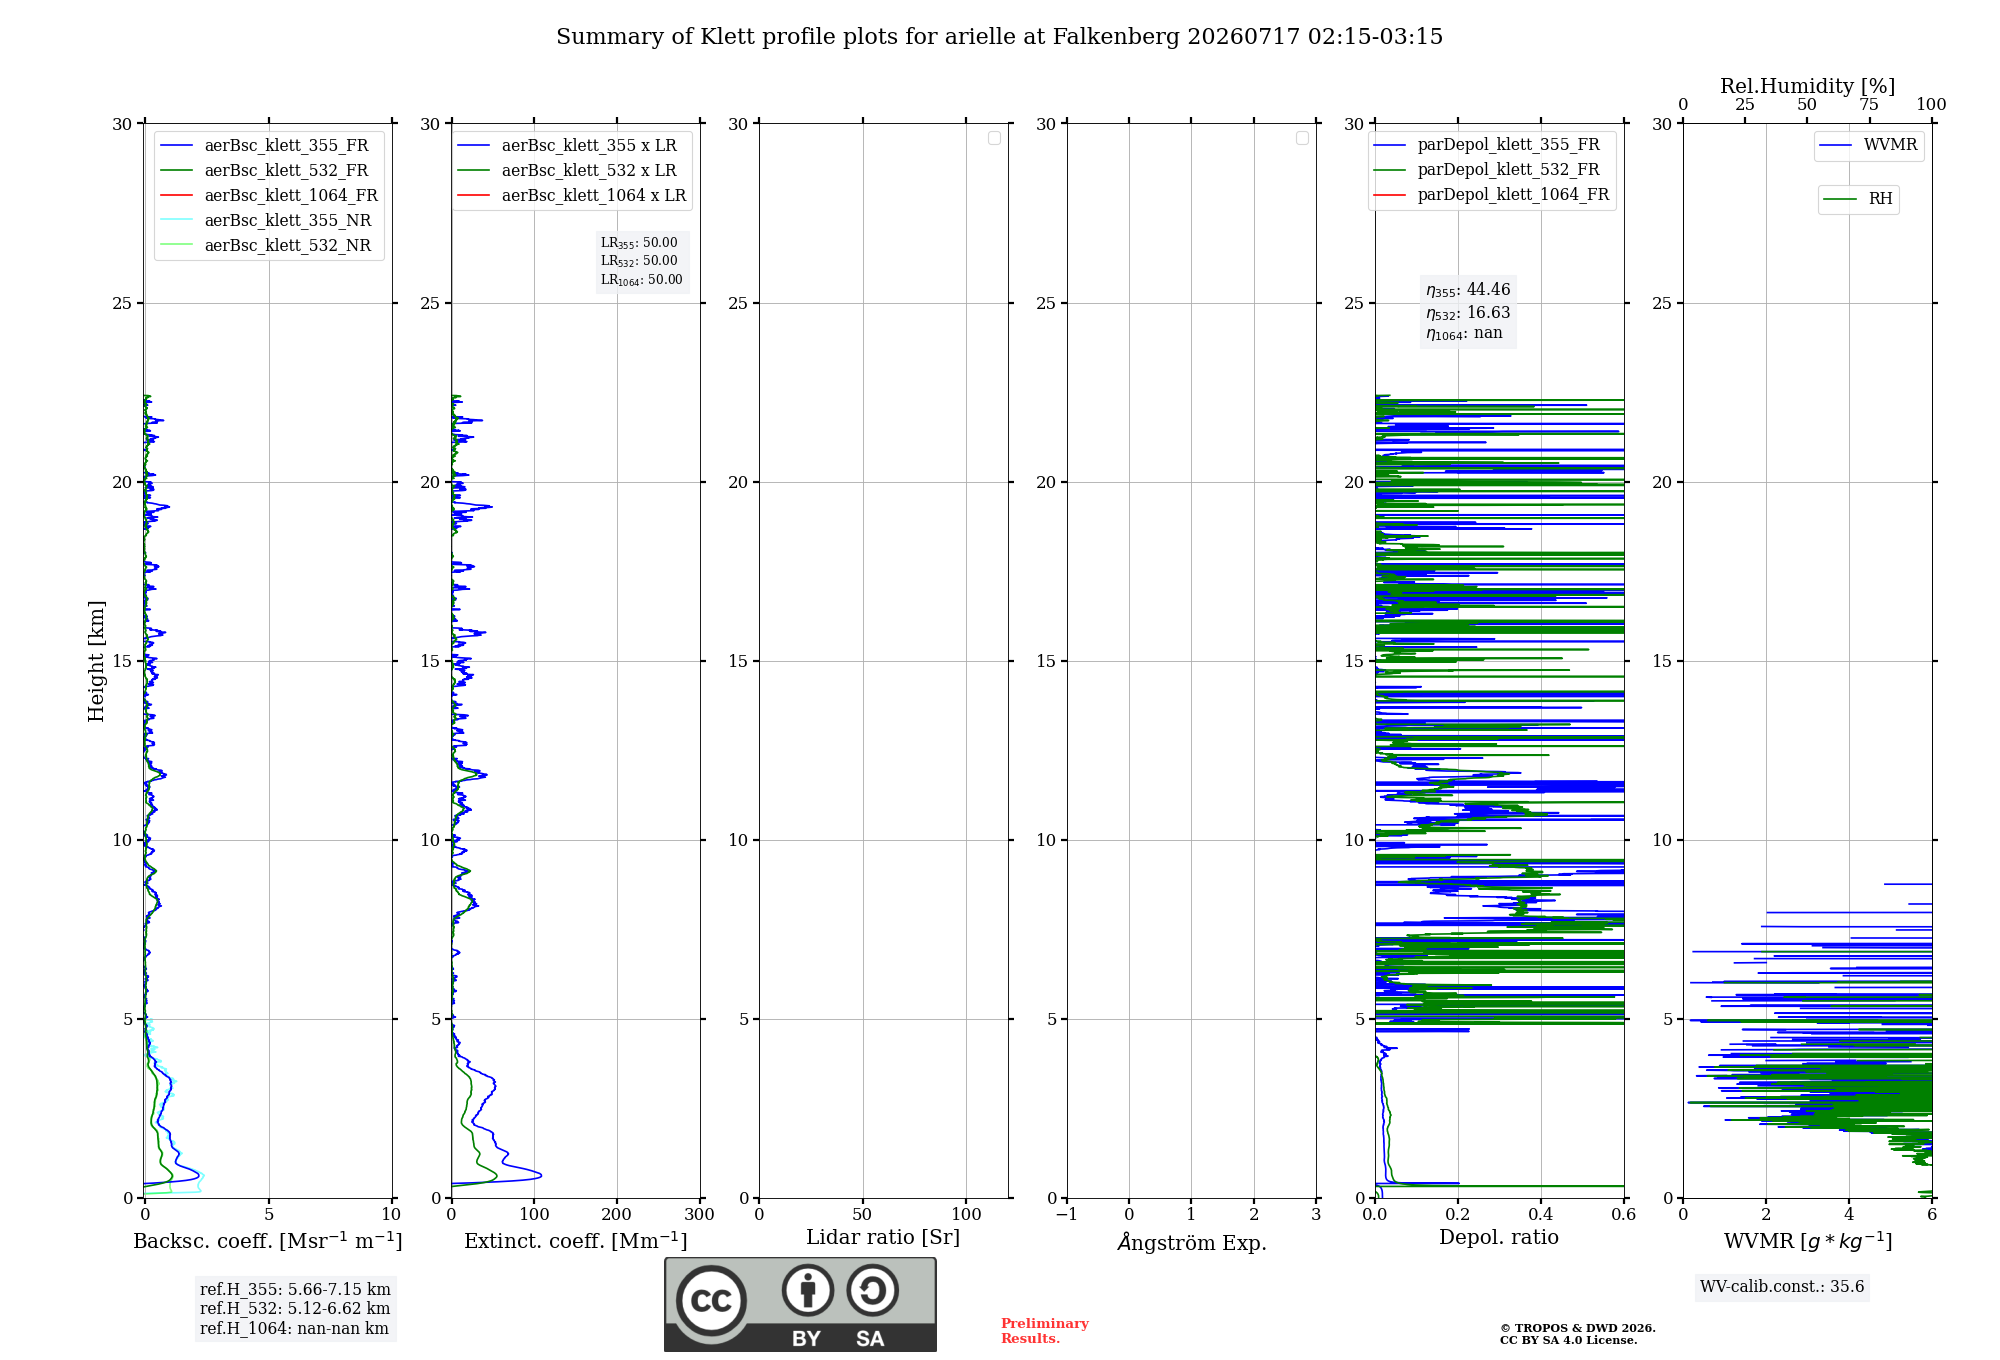Click the TROPOS & DWD 2026 copyright notice
Viewport: 2000px width, 1360px height.
1578,1334
